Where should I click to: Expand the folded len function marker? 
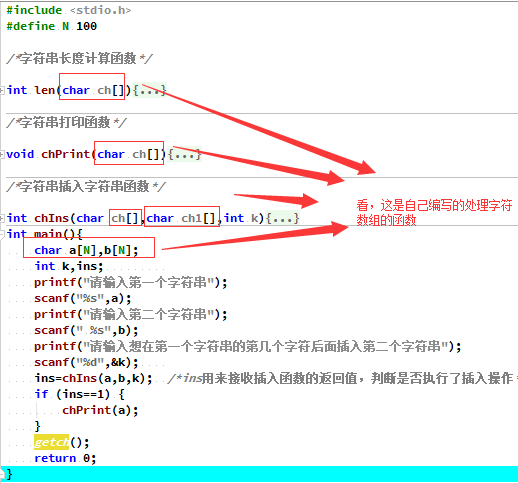[2, 90]
